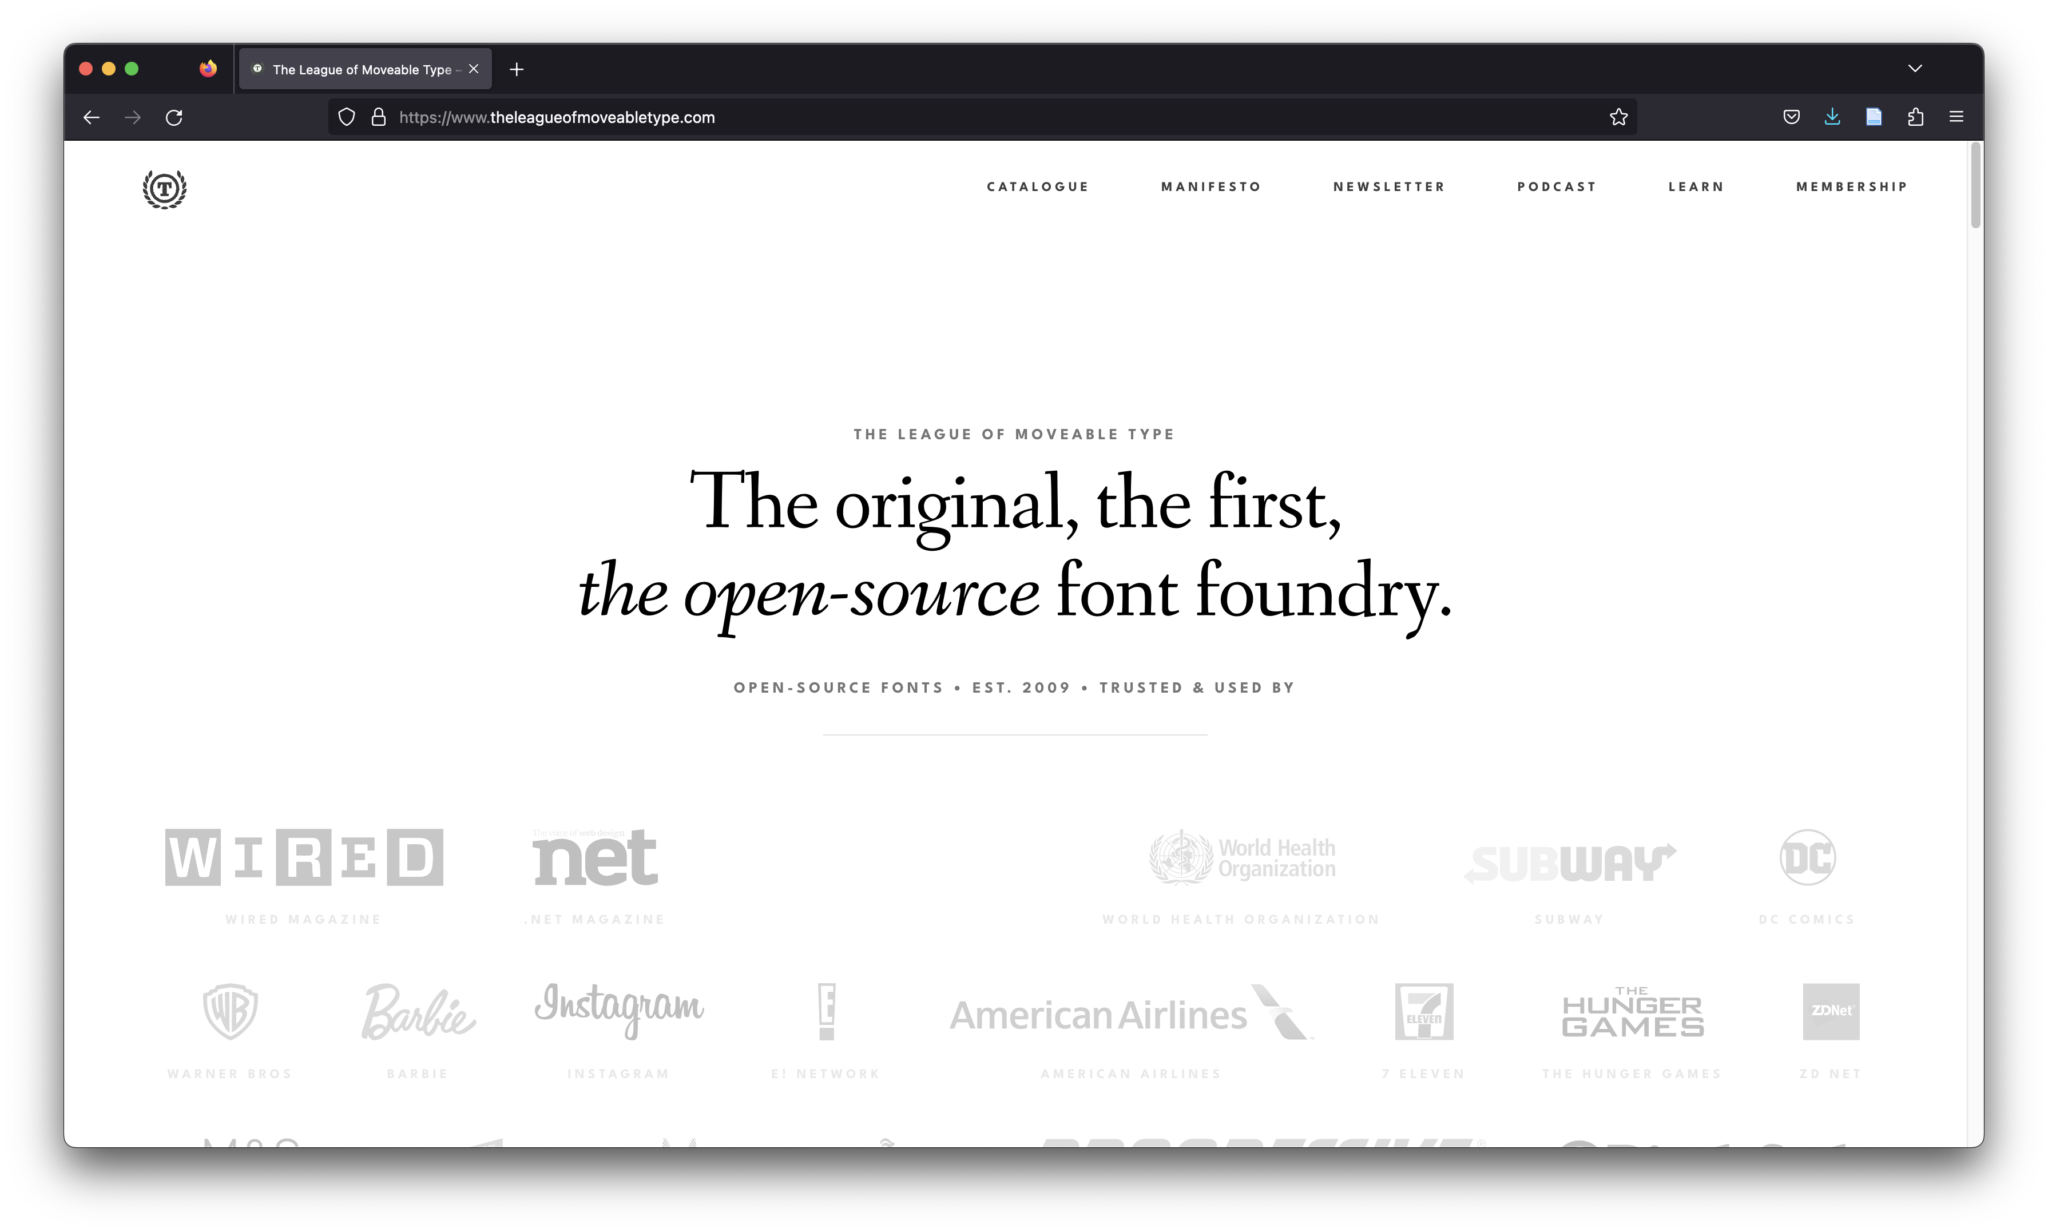Click the 'ZD NET' caption
The height and width of the screenshot is (1232, 2048).
tap(1831, 1074)
